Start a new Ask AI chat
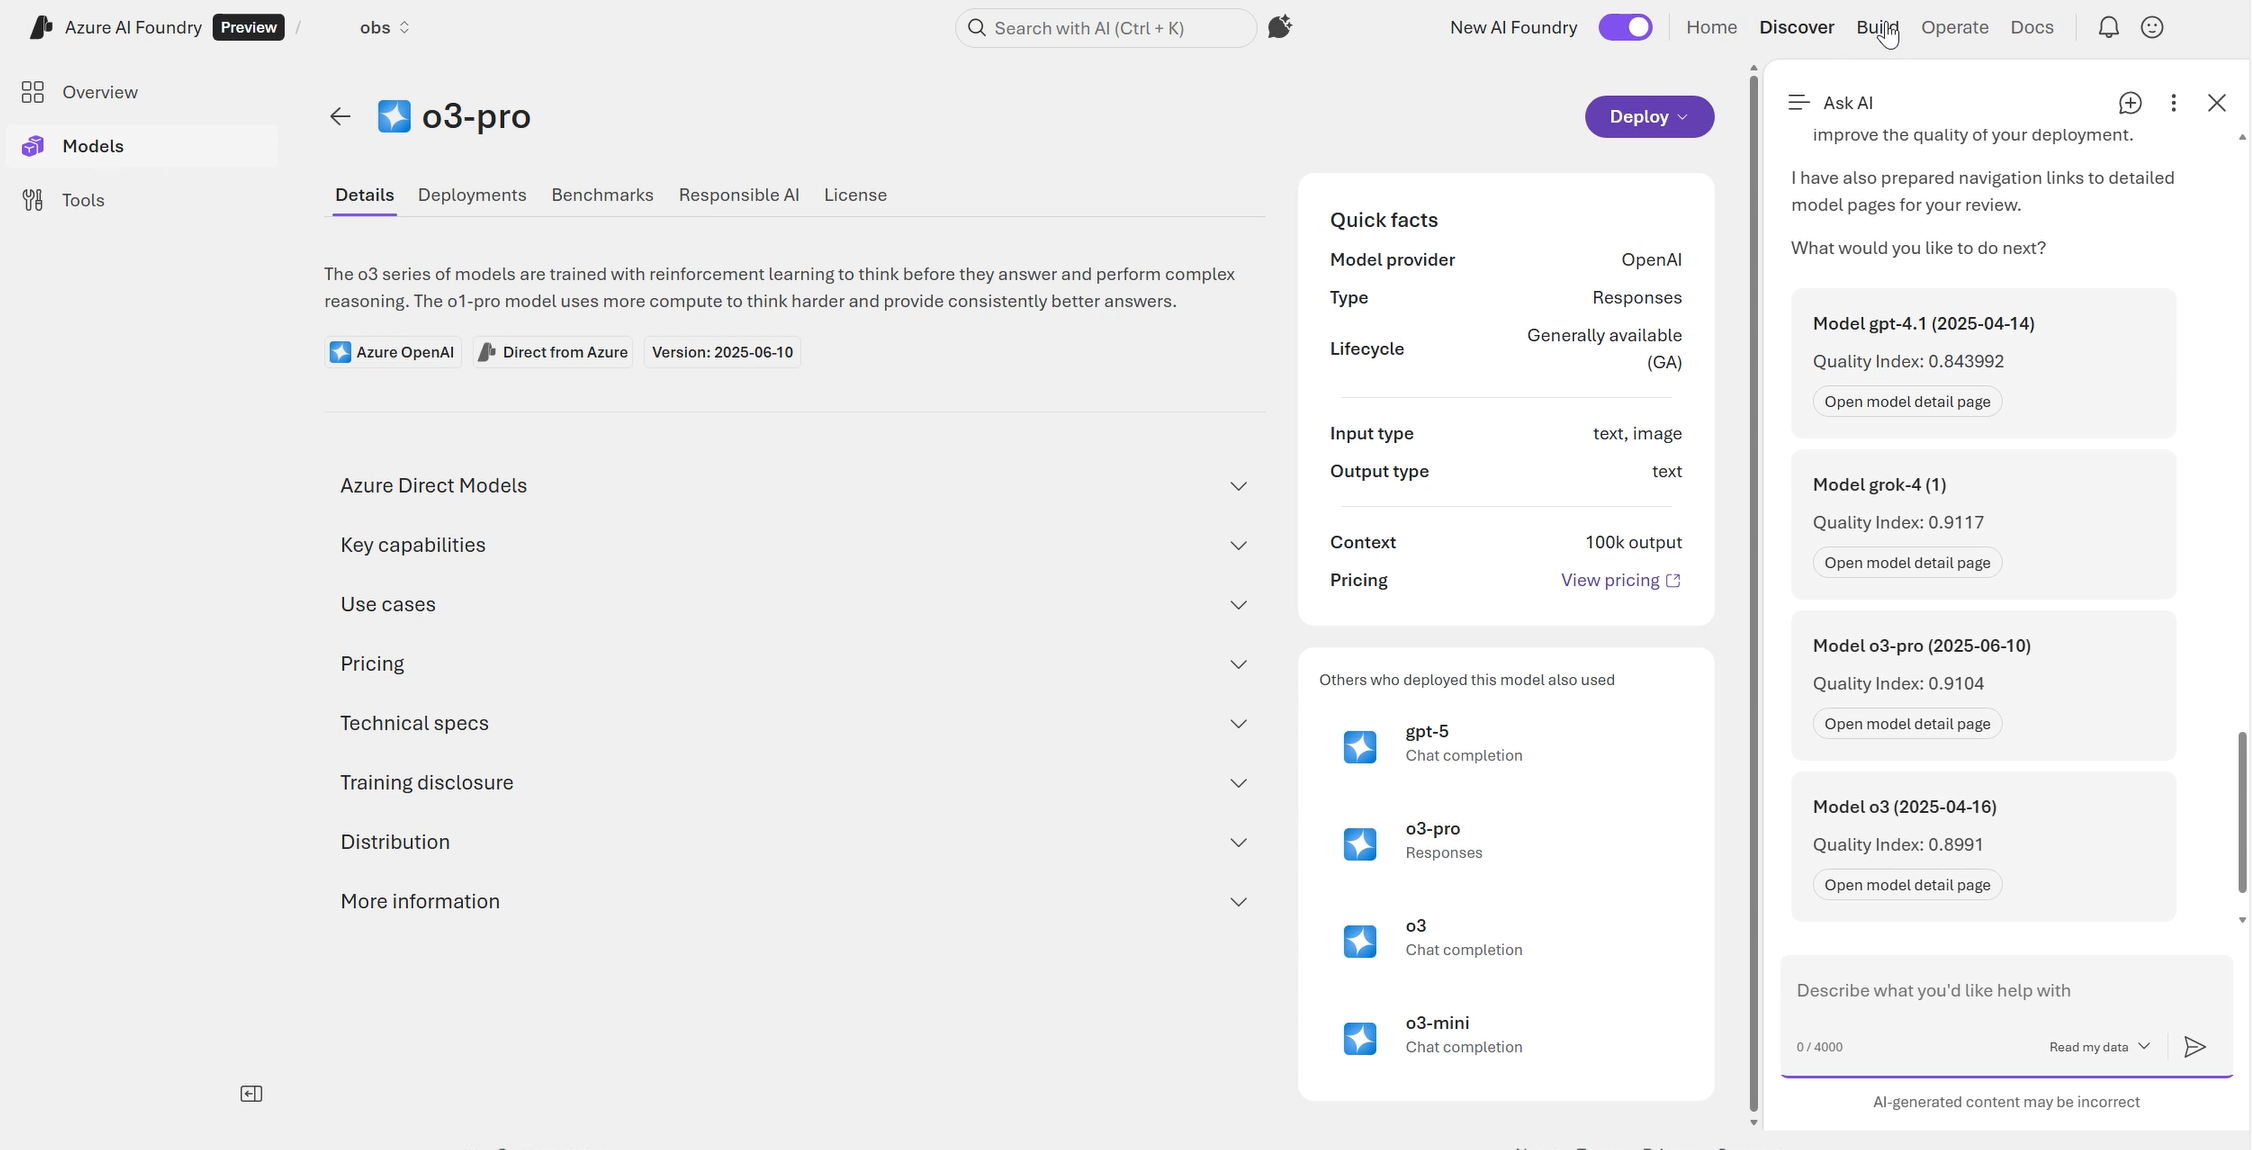The height and width of the screenshot is (1150, 2252). pos(2129,102)
